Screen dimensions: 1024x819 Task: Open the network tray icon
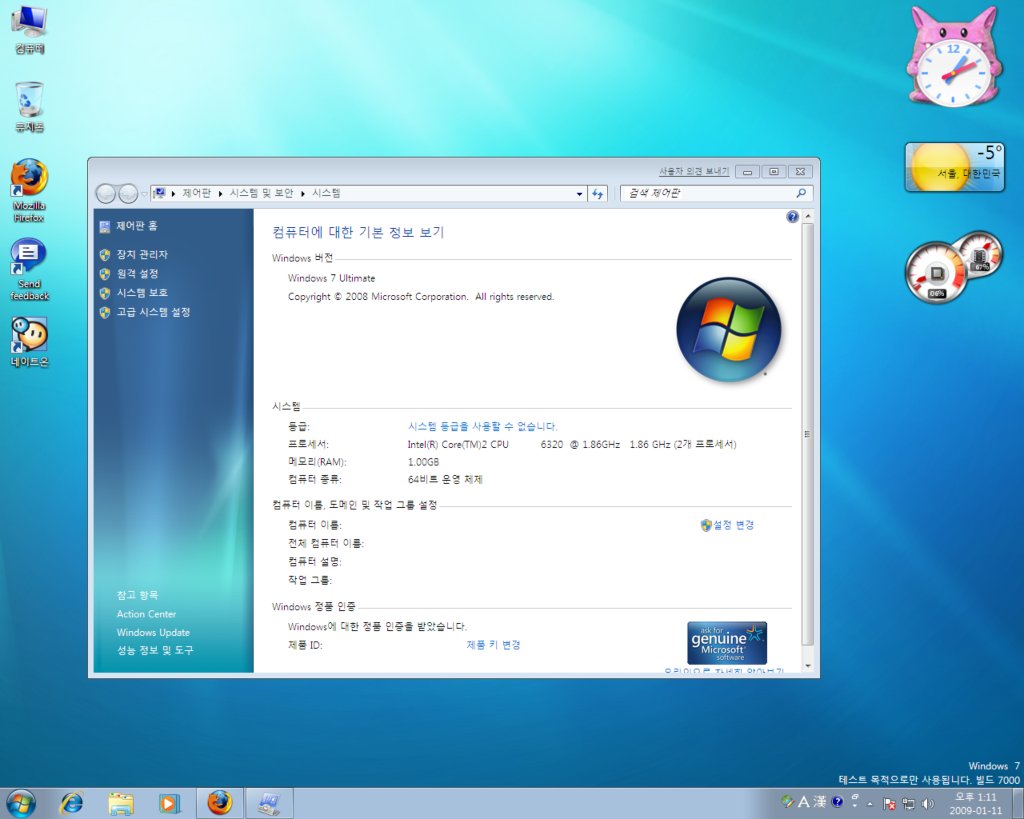[908, 803]
